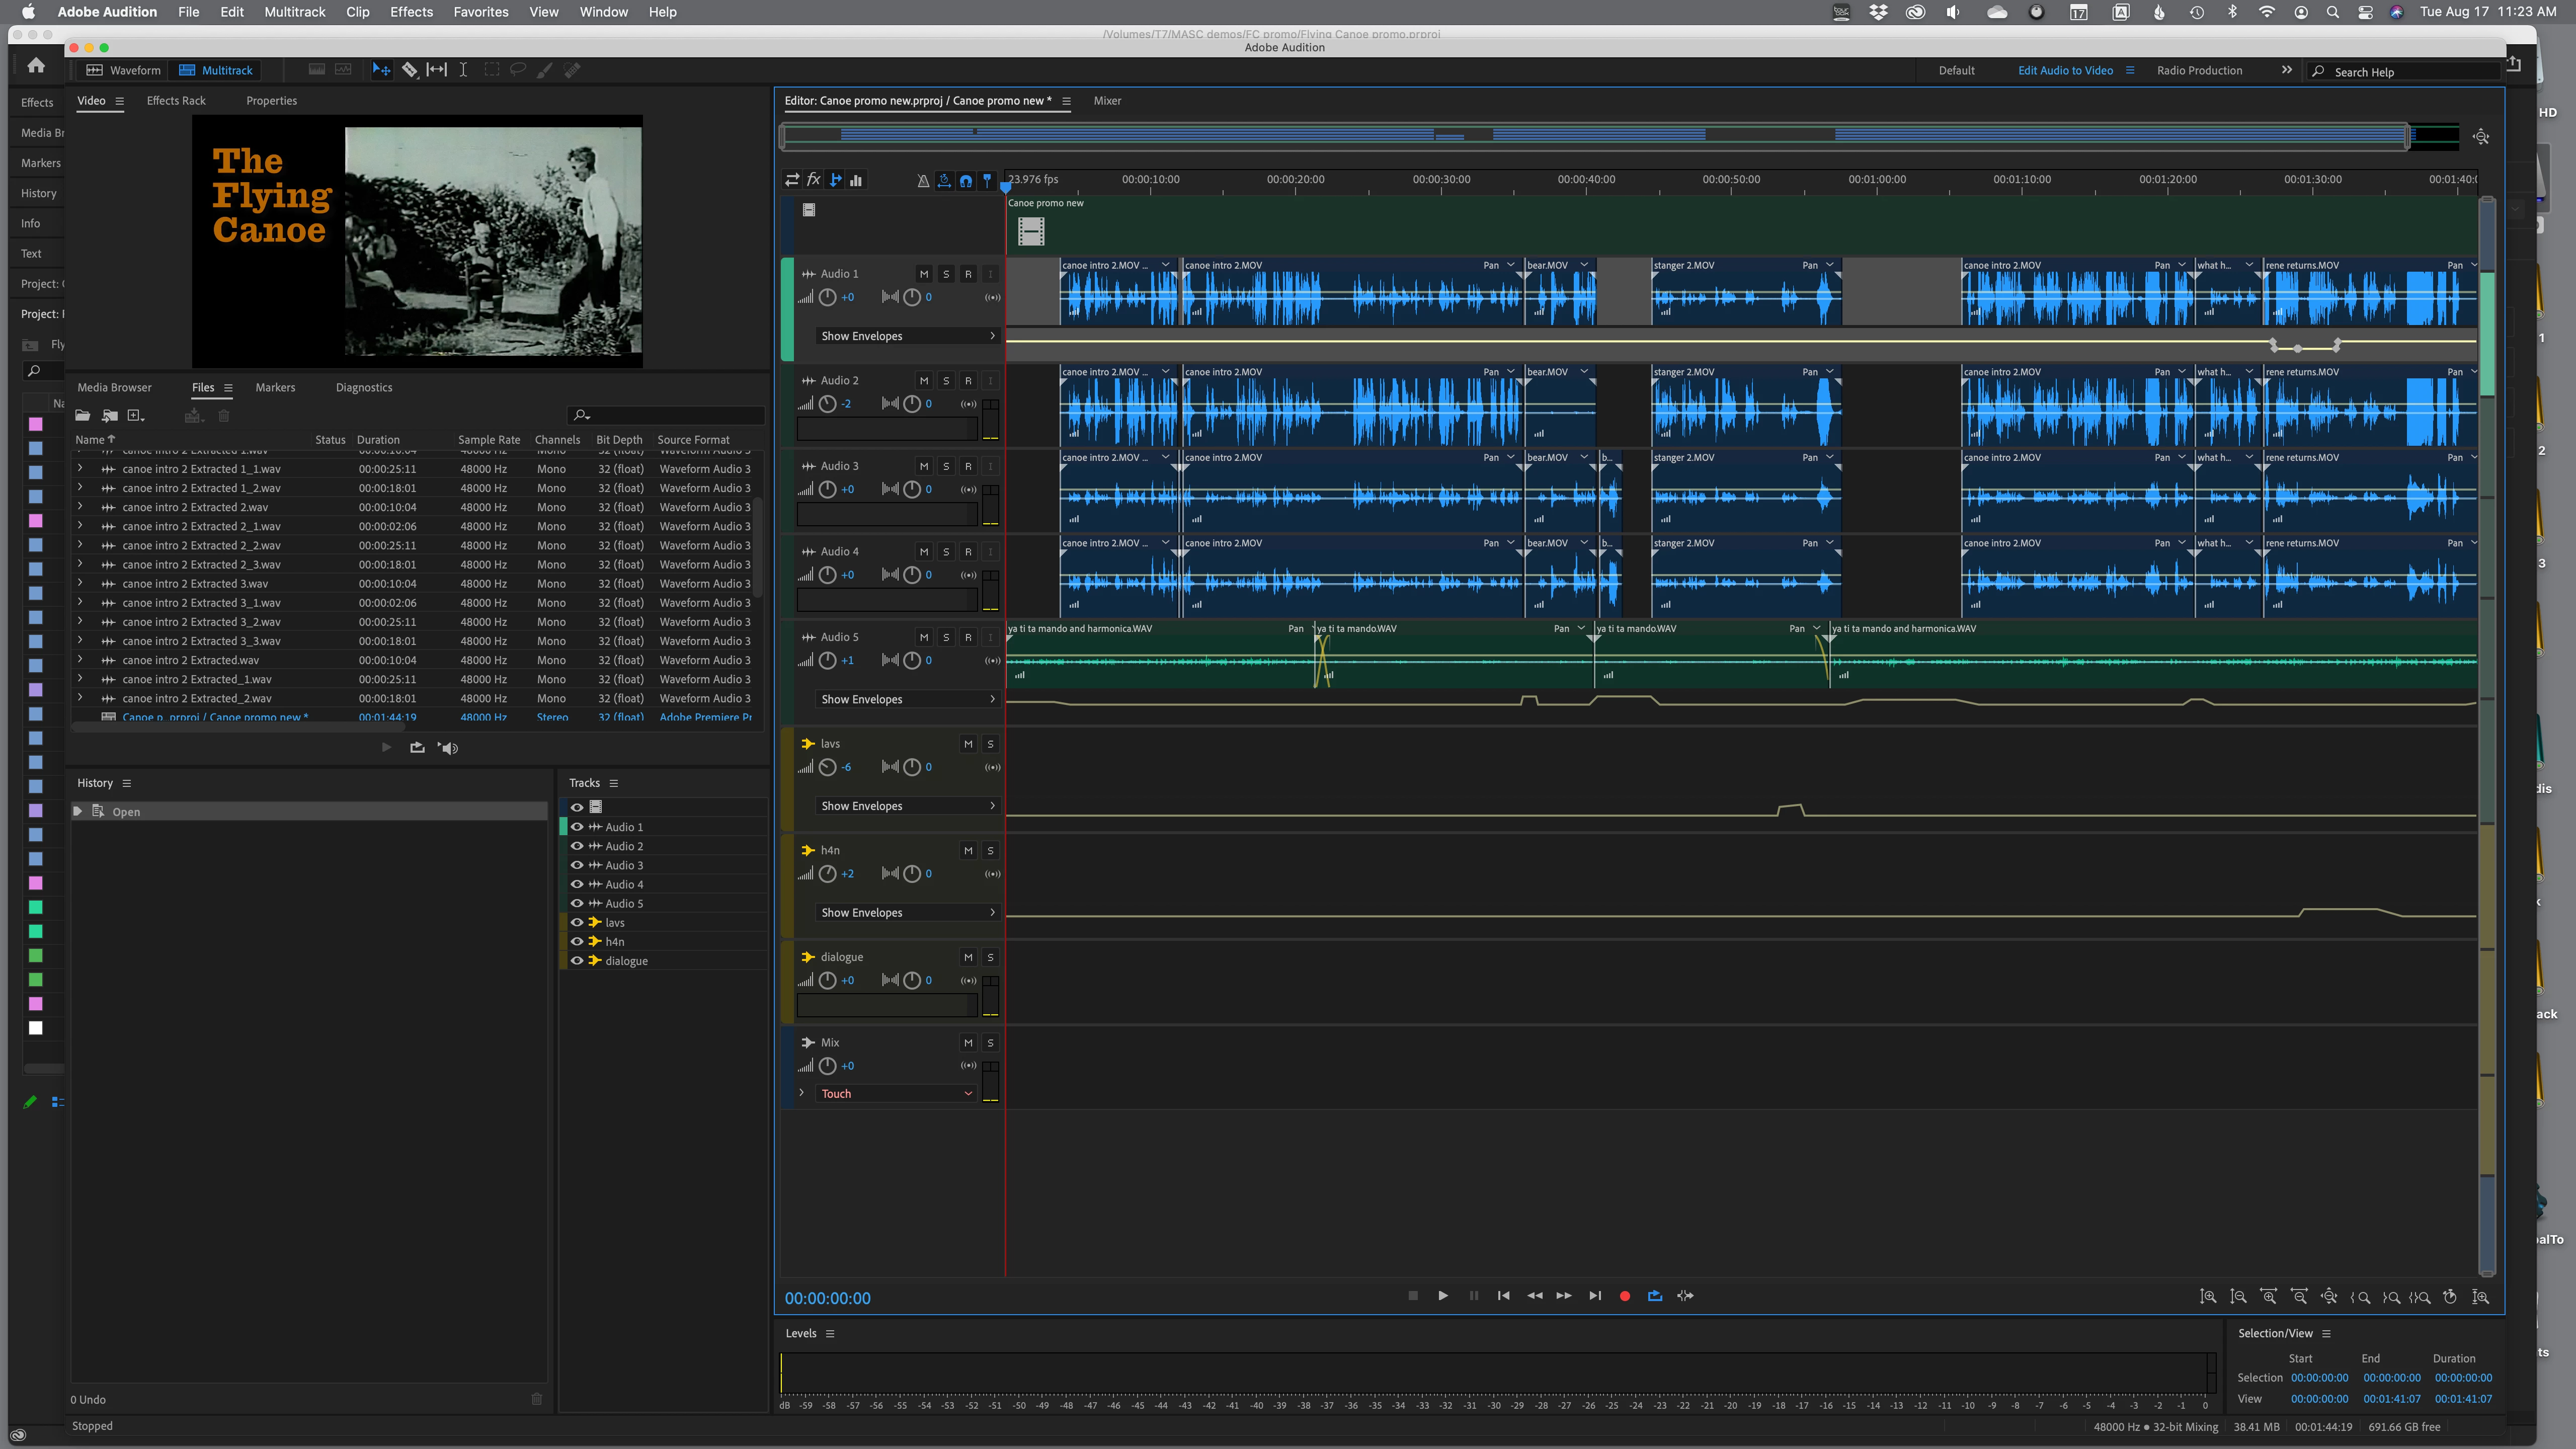The image size is (2576, 1449).
Task: Click the Home icon
Action: (x=36, y=66)
